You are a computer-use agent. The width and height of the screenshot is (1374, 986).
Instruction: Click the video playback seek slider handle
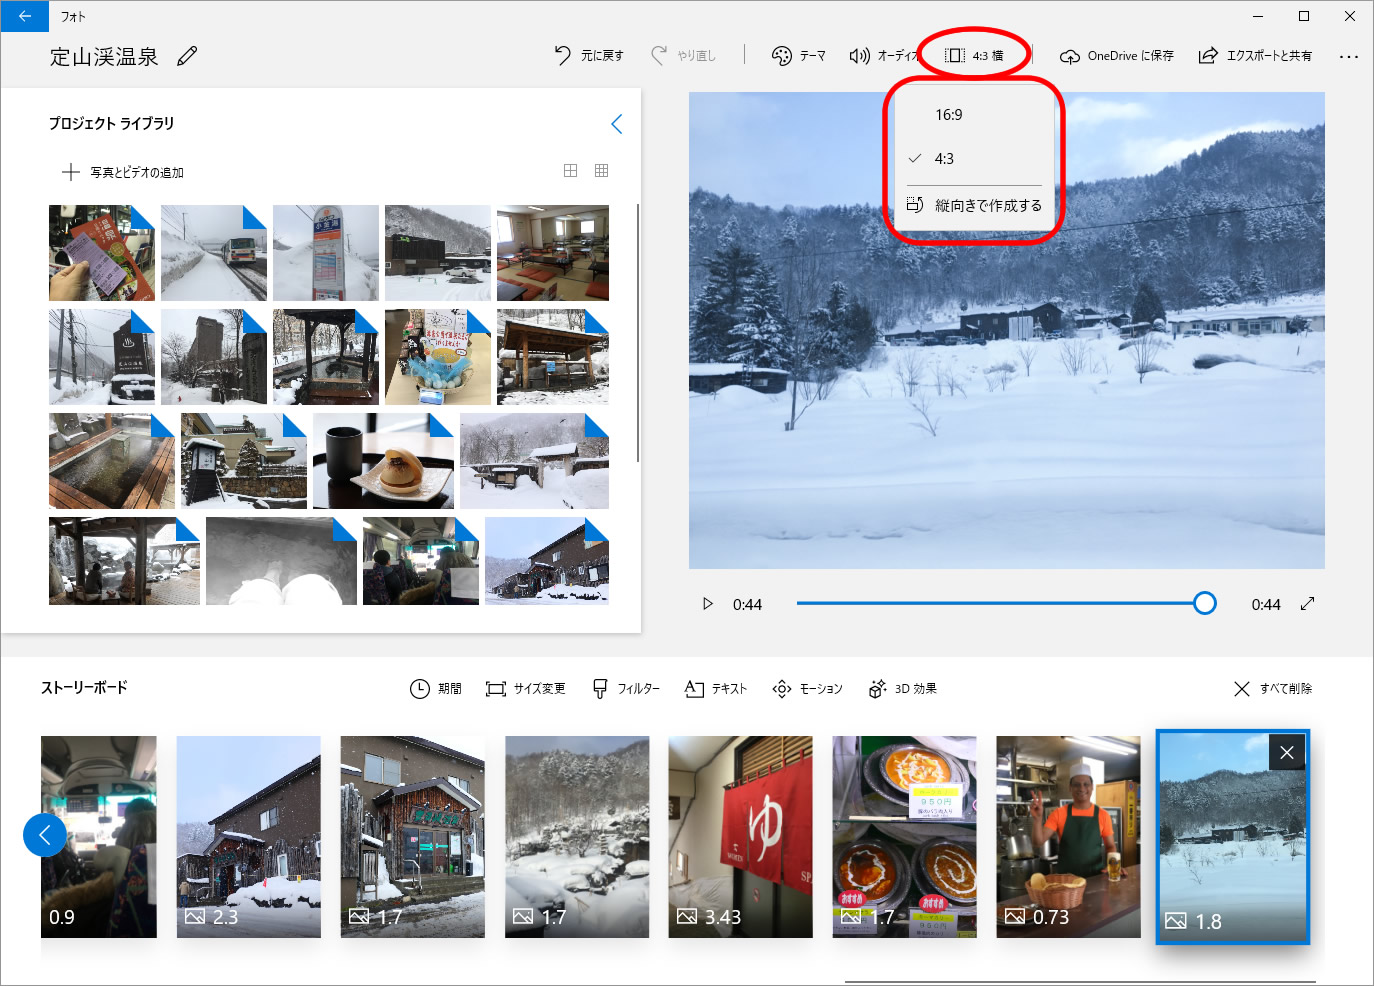[1205, 603]
